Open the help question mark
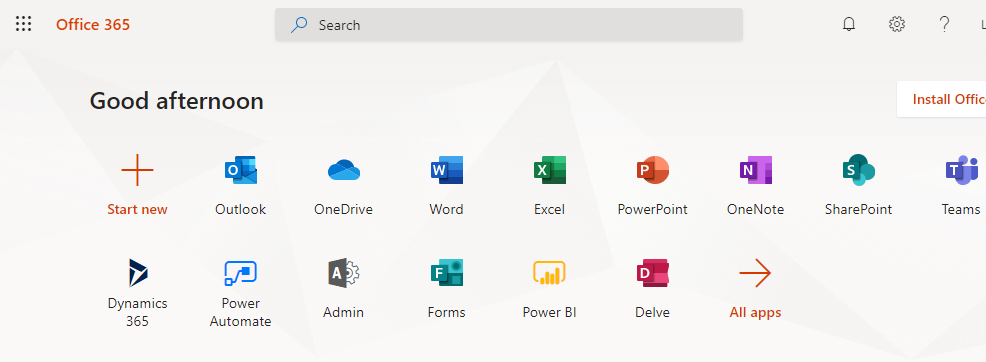The width and height of the screenshot is (986, 362). [x=944, y=25]
